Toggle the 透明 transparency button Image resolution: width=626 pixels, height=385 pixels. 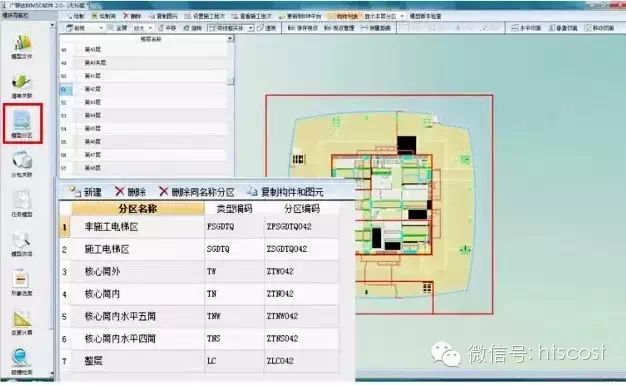coord(267,28)
